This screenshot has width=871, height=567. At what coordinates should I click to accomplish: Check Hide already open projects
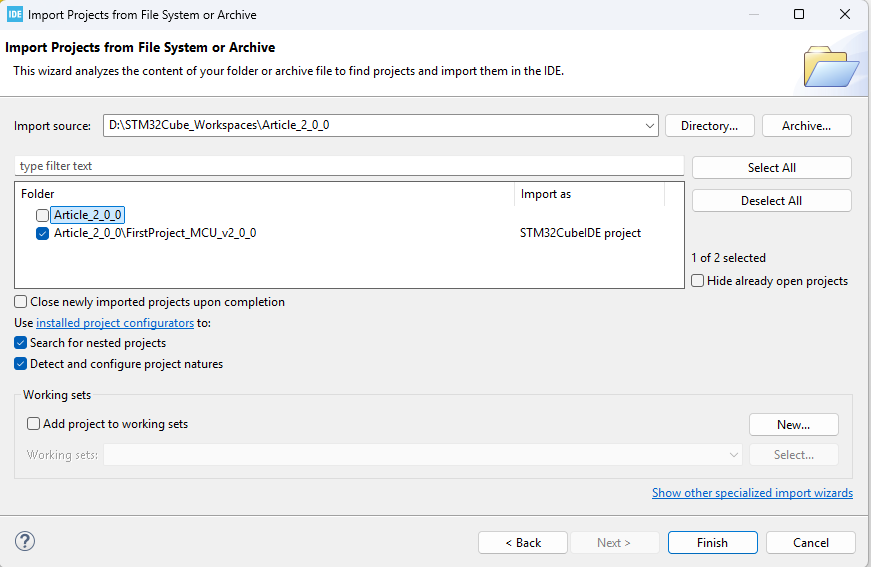[698, 281]
